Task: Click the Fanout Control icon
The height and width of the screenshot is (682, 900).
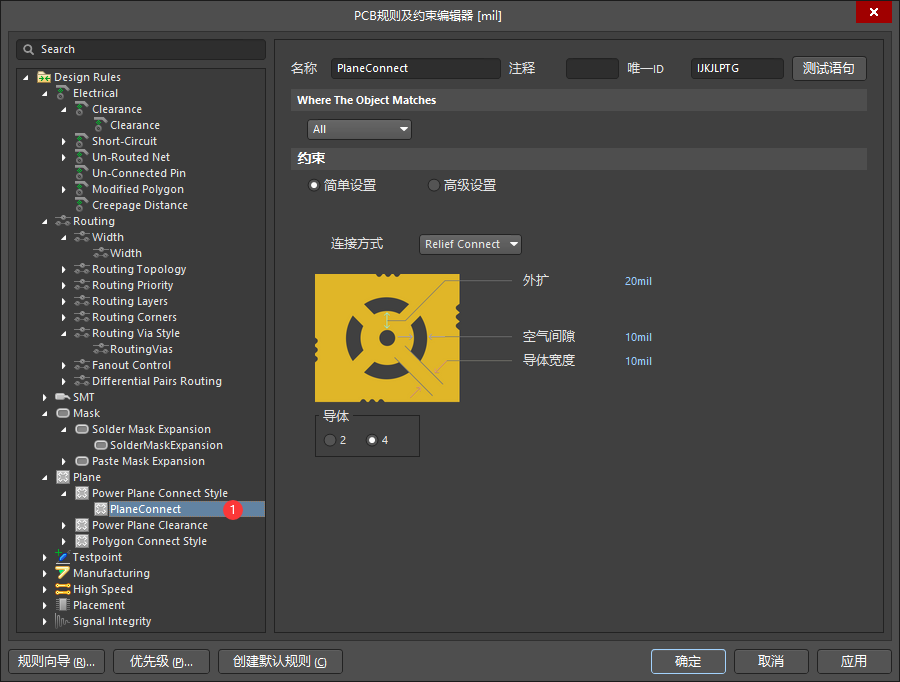Action: 82,365
